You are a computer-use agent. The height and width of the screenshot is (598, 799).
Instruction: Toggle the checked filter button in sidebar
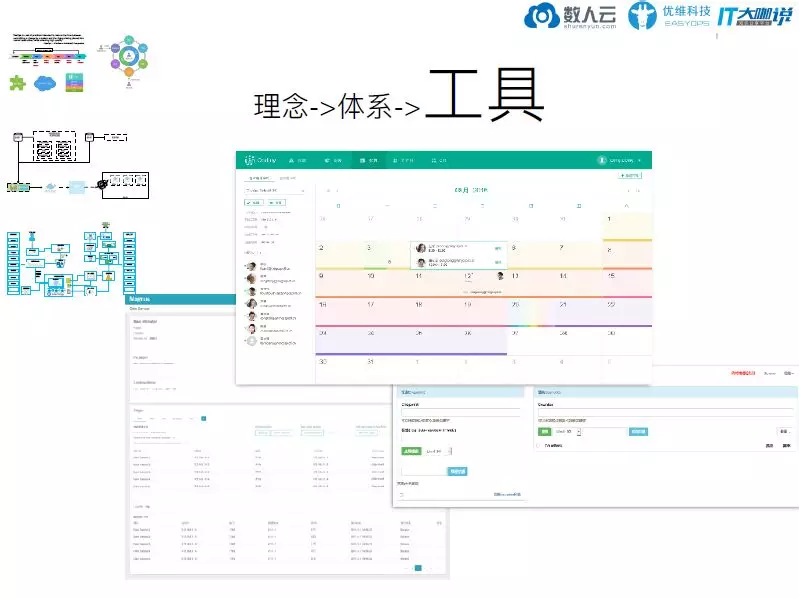(253, 203)
